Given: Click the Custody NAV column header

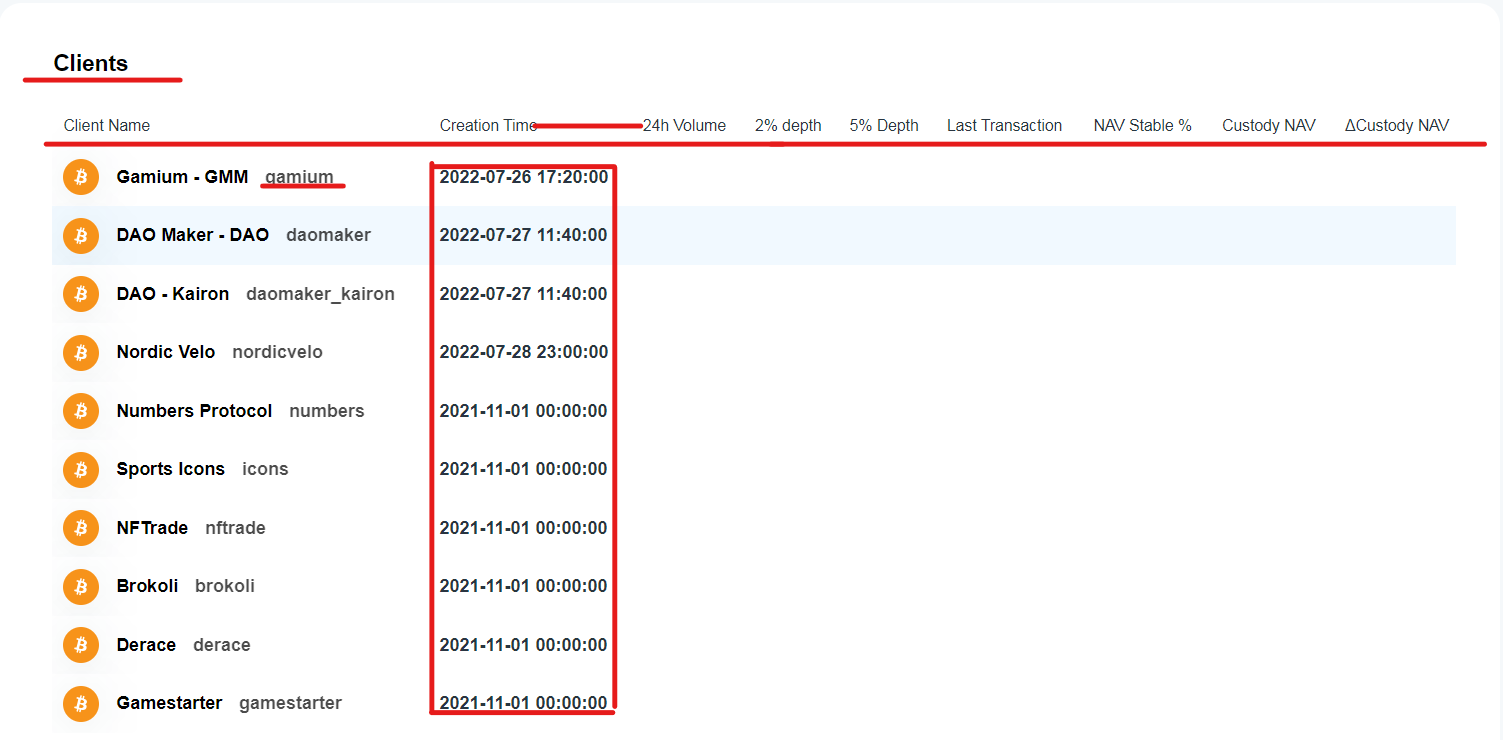Looking at the screenshot, I should point(1269,125).
